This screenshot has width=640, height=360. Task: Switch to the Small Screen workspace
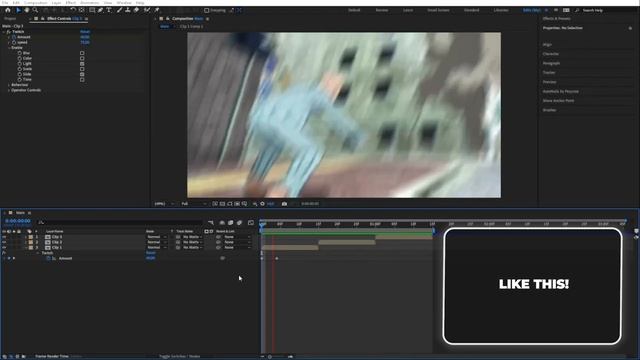point(438,10)
